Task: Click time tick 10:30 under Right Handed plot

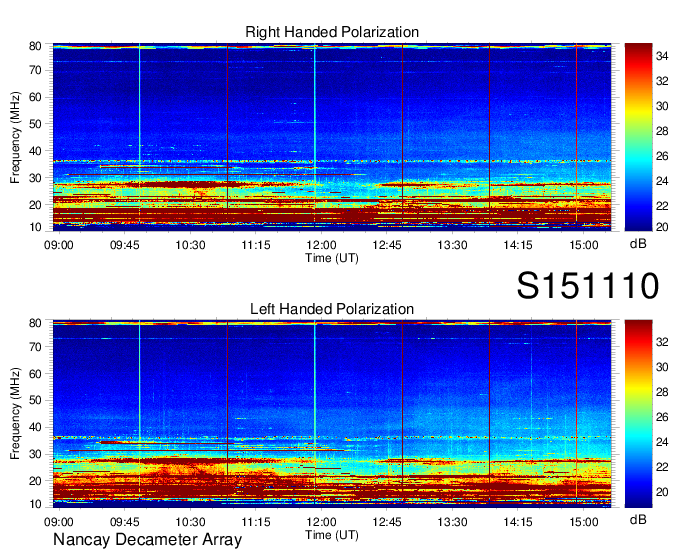Action: (x=190, y=245)
